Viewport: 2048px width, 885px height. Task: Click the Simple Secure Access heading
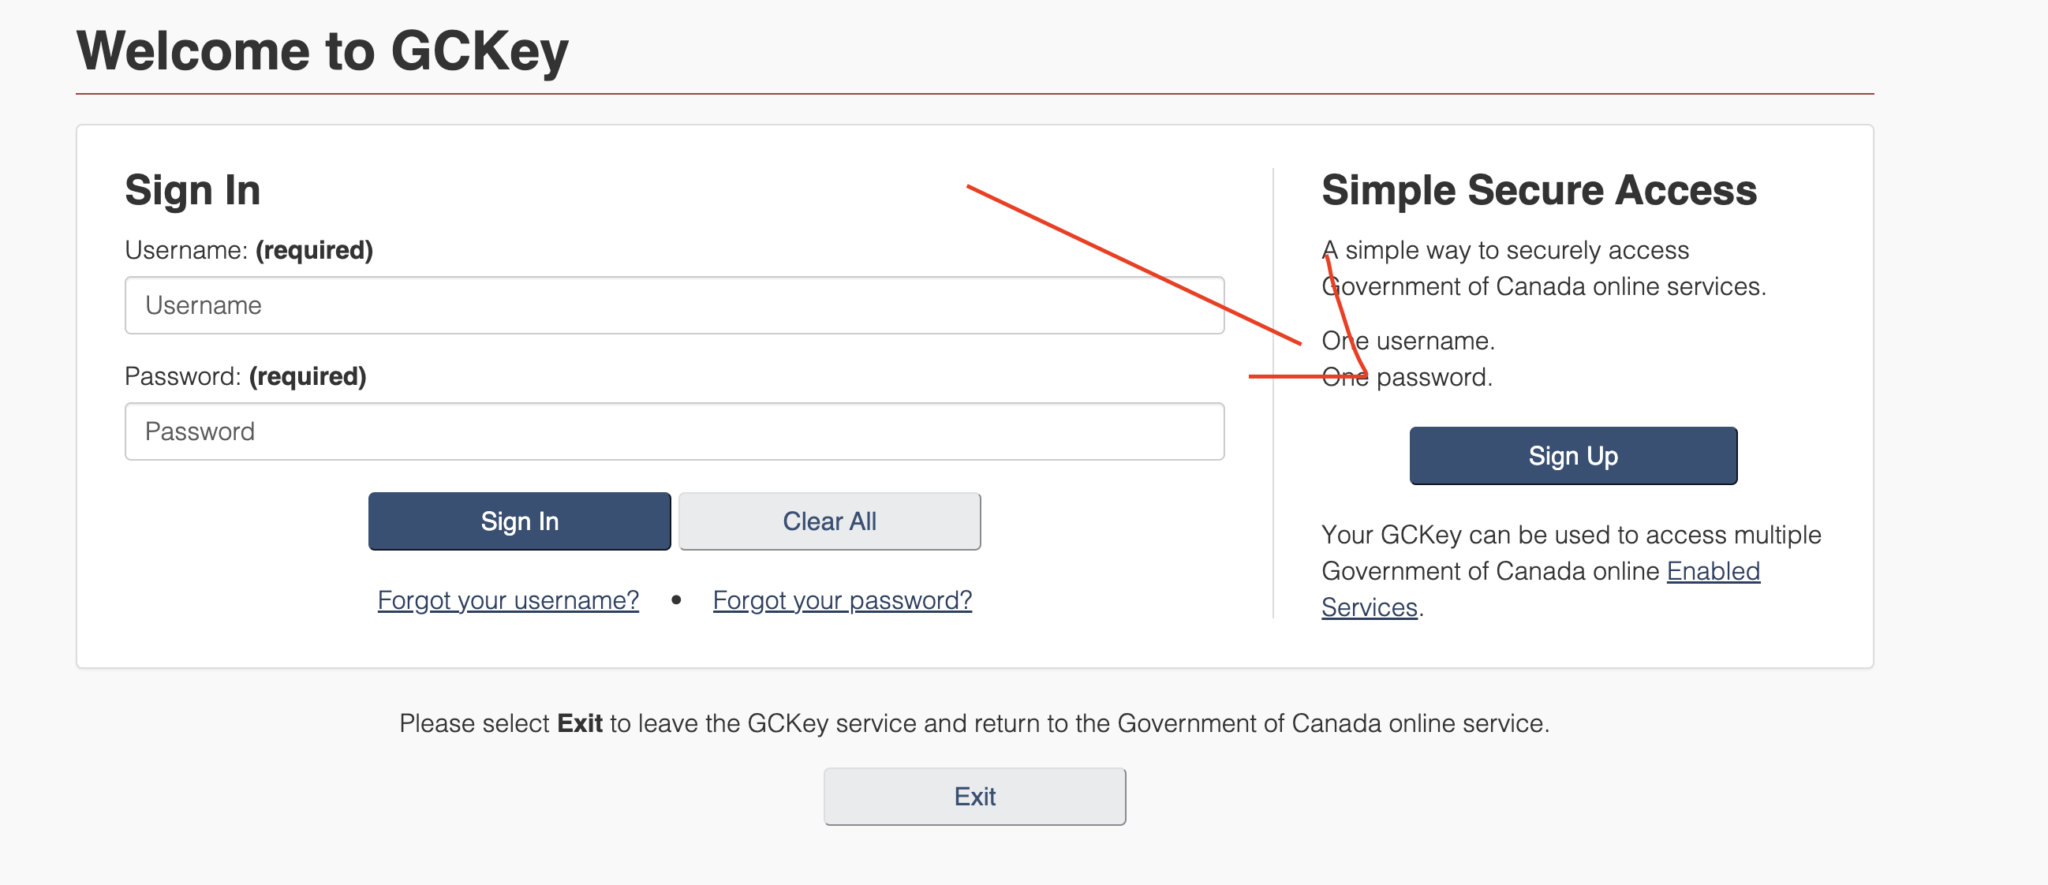click(x=1540, y=189)
